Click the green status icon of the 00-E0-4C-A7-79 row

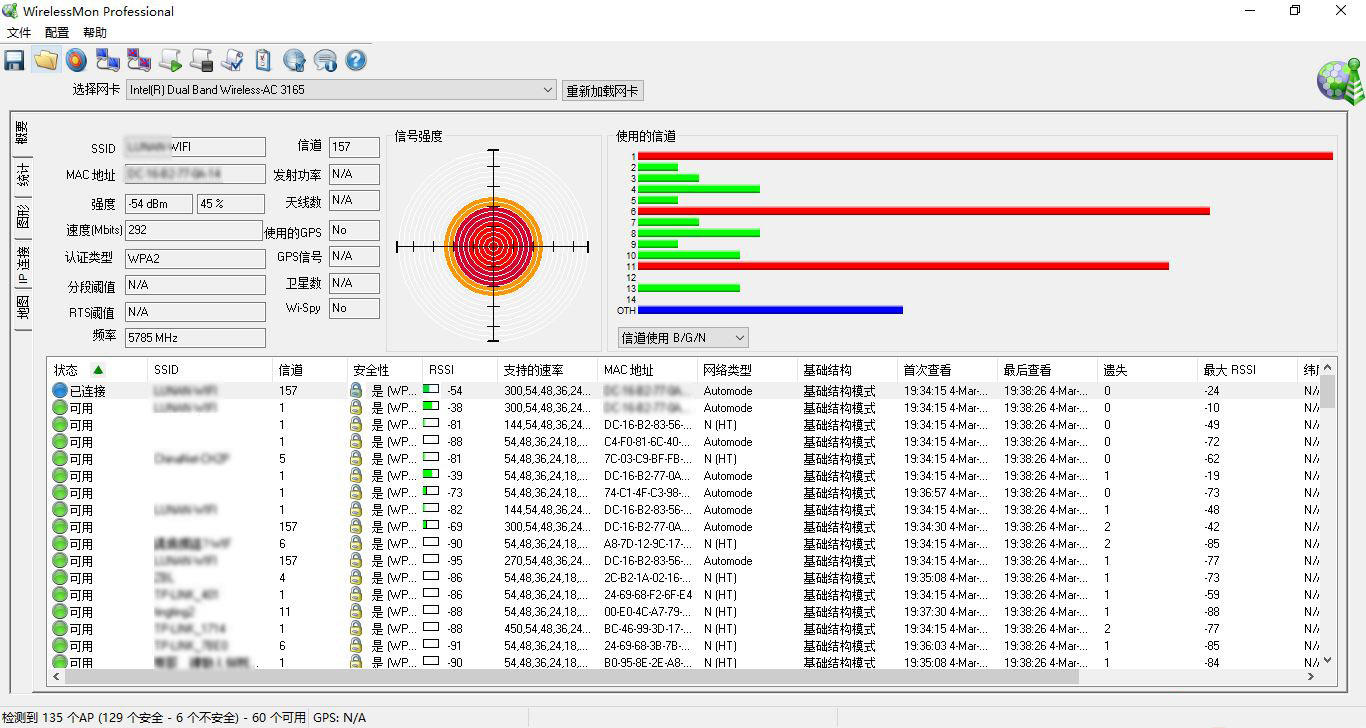tap(60, 612)
